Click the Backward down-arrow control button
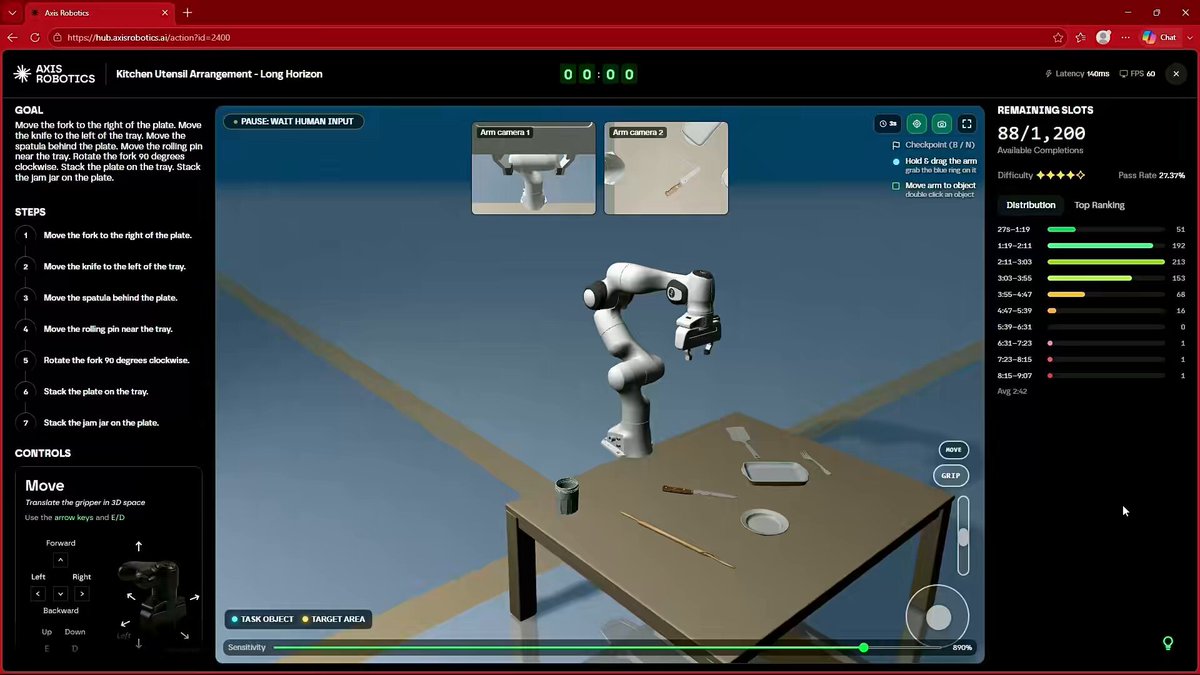Screen dimensions: 1200x675 click(x=60, y=594)
